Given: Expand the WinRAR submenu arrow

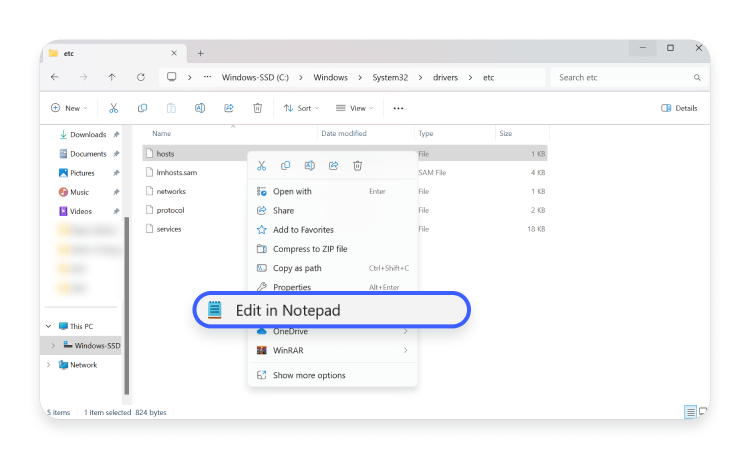Looking at the screenshot, I should coord(406,350).
